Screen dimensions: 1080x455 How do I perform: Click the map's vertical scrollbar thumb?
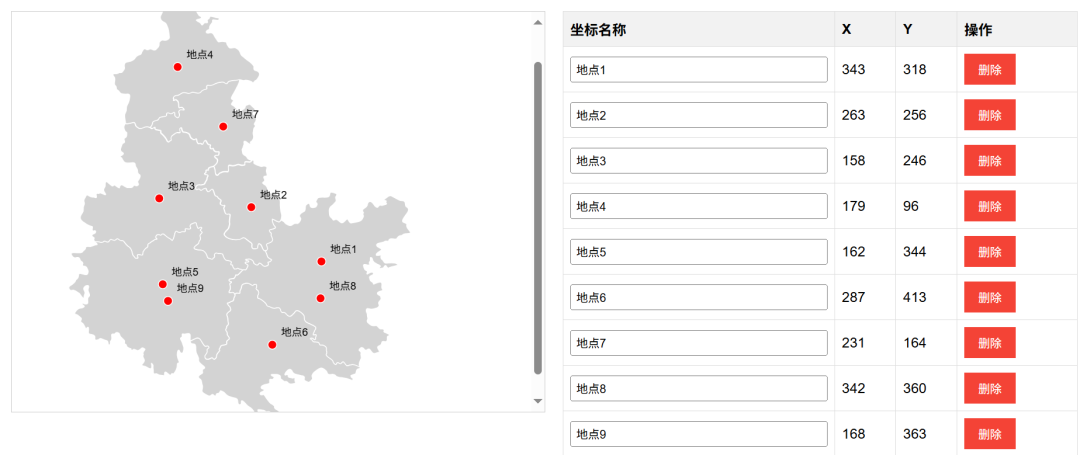point(538,218)
